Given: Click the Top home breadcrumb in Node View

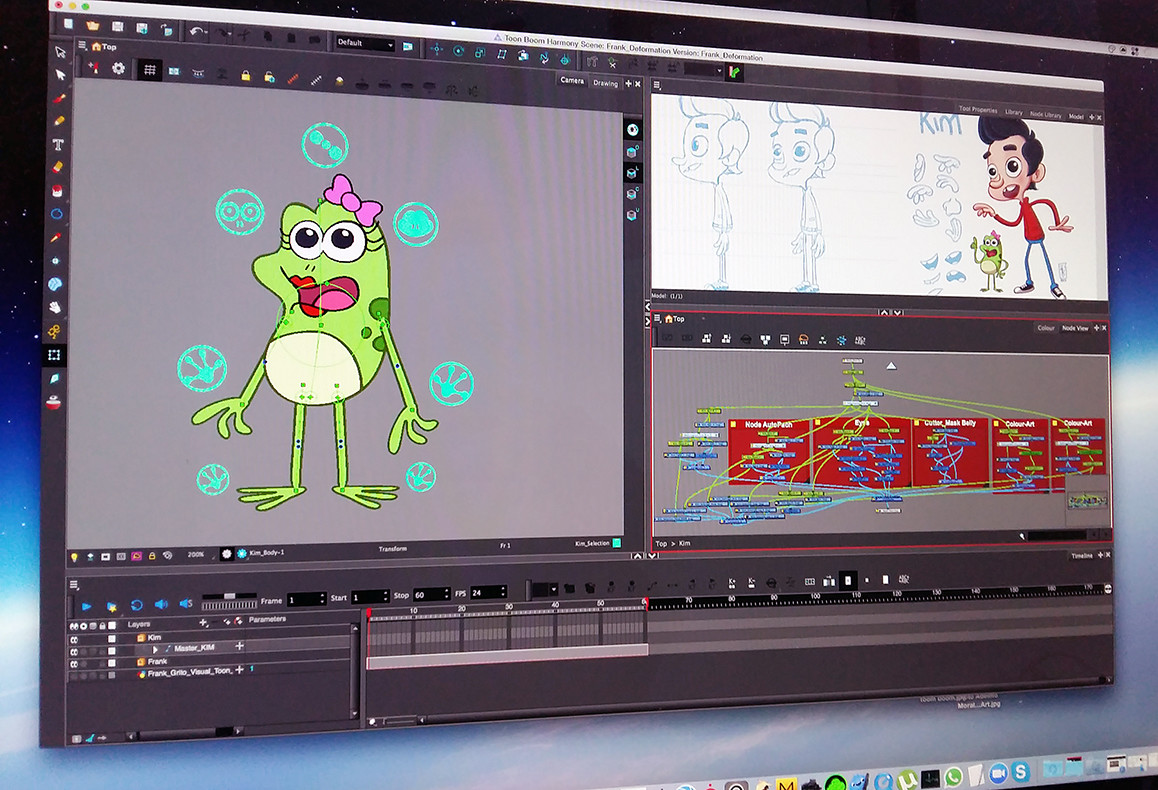Looking at the screenshot, I should coord(675,319).
